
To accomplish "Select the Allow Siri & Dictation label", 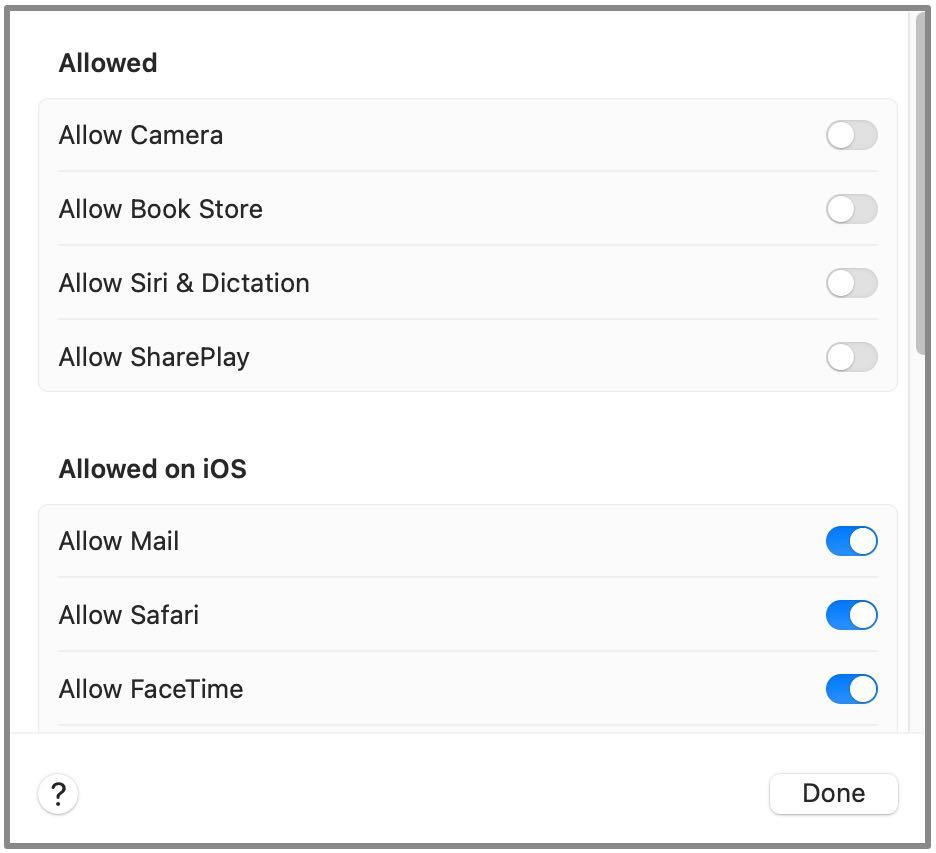I will pyautogui.click(x=184, y=283).
